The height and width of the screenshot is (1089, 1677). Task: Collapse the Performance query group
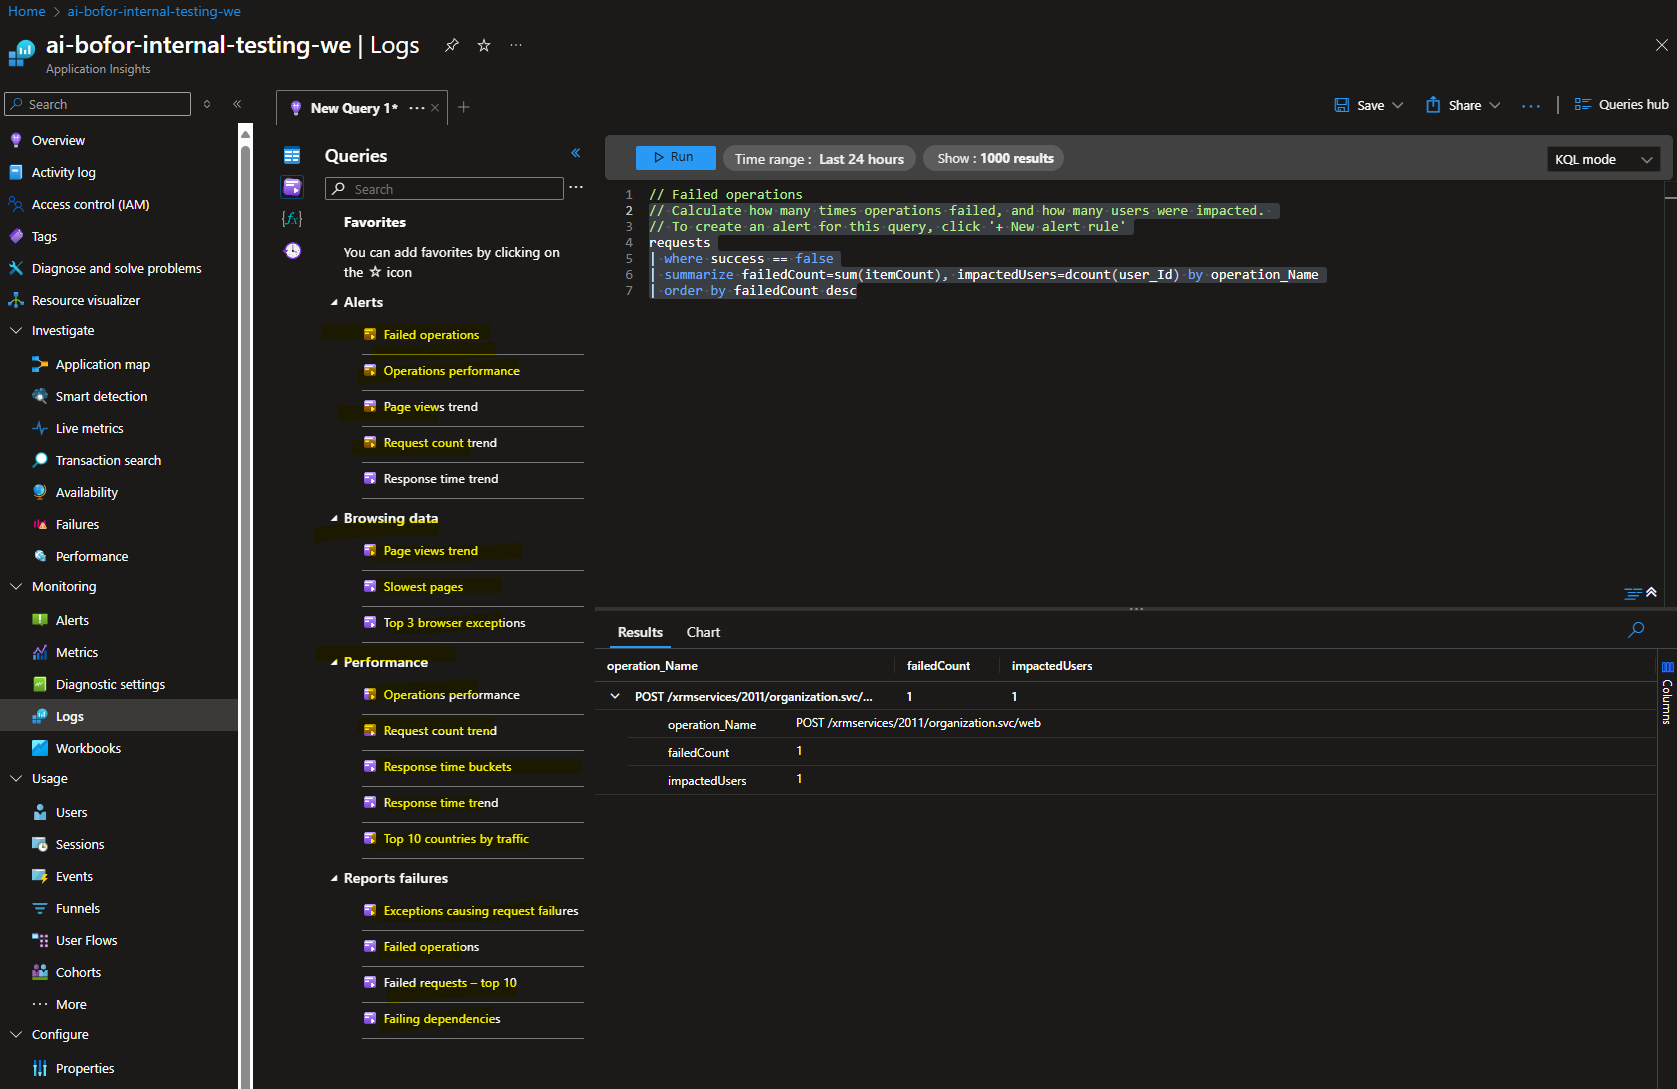click(x=334, y=662)
